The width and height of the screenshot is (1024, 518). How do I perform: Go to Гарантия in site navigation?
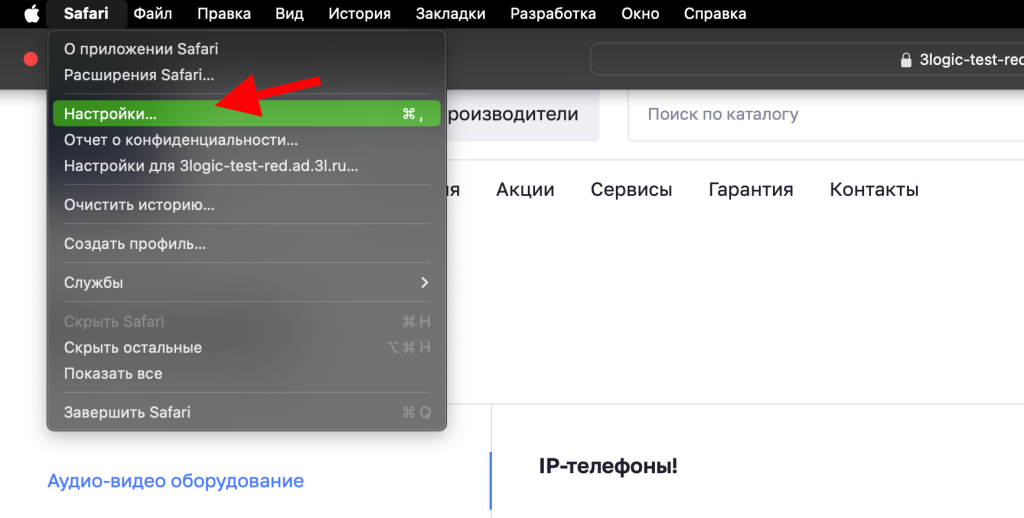[x=750, y=190]
